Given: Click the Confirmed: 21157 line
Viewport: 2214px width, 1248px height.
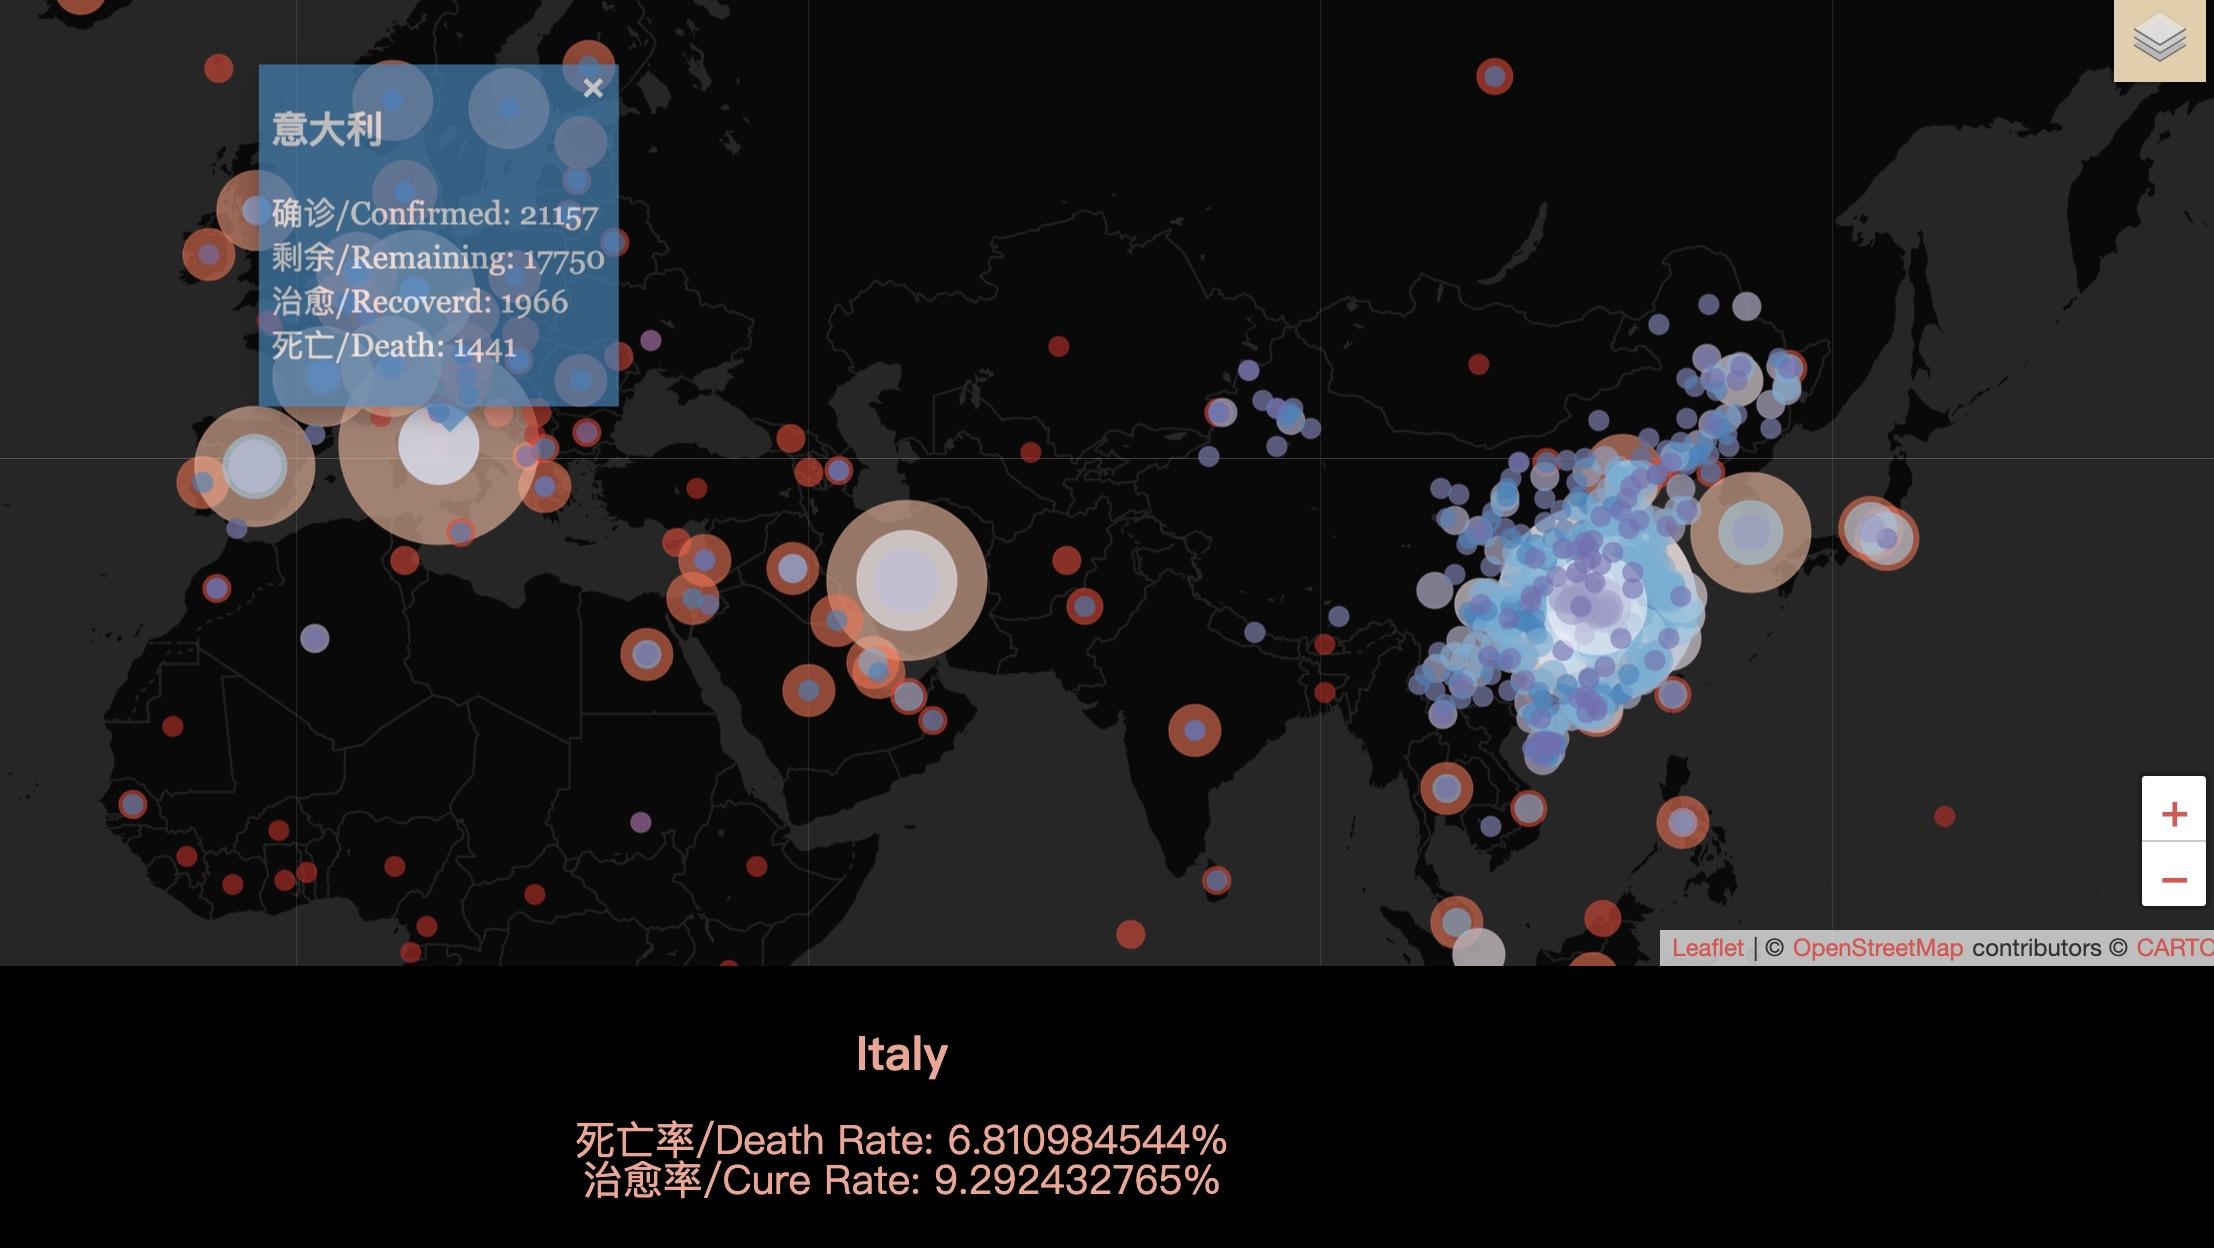Looking at the screenshot, I should 435,214.
